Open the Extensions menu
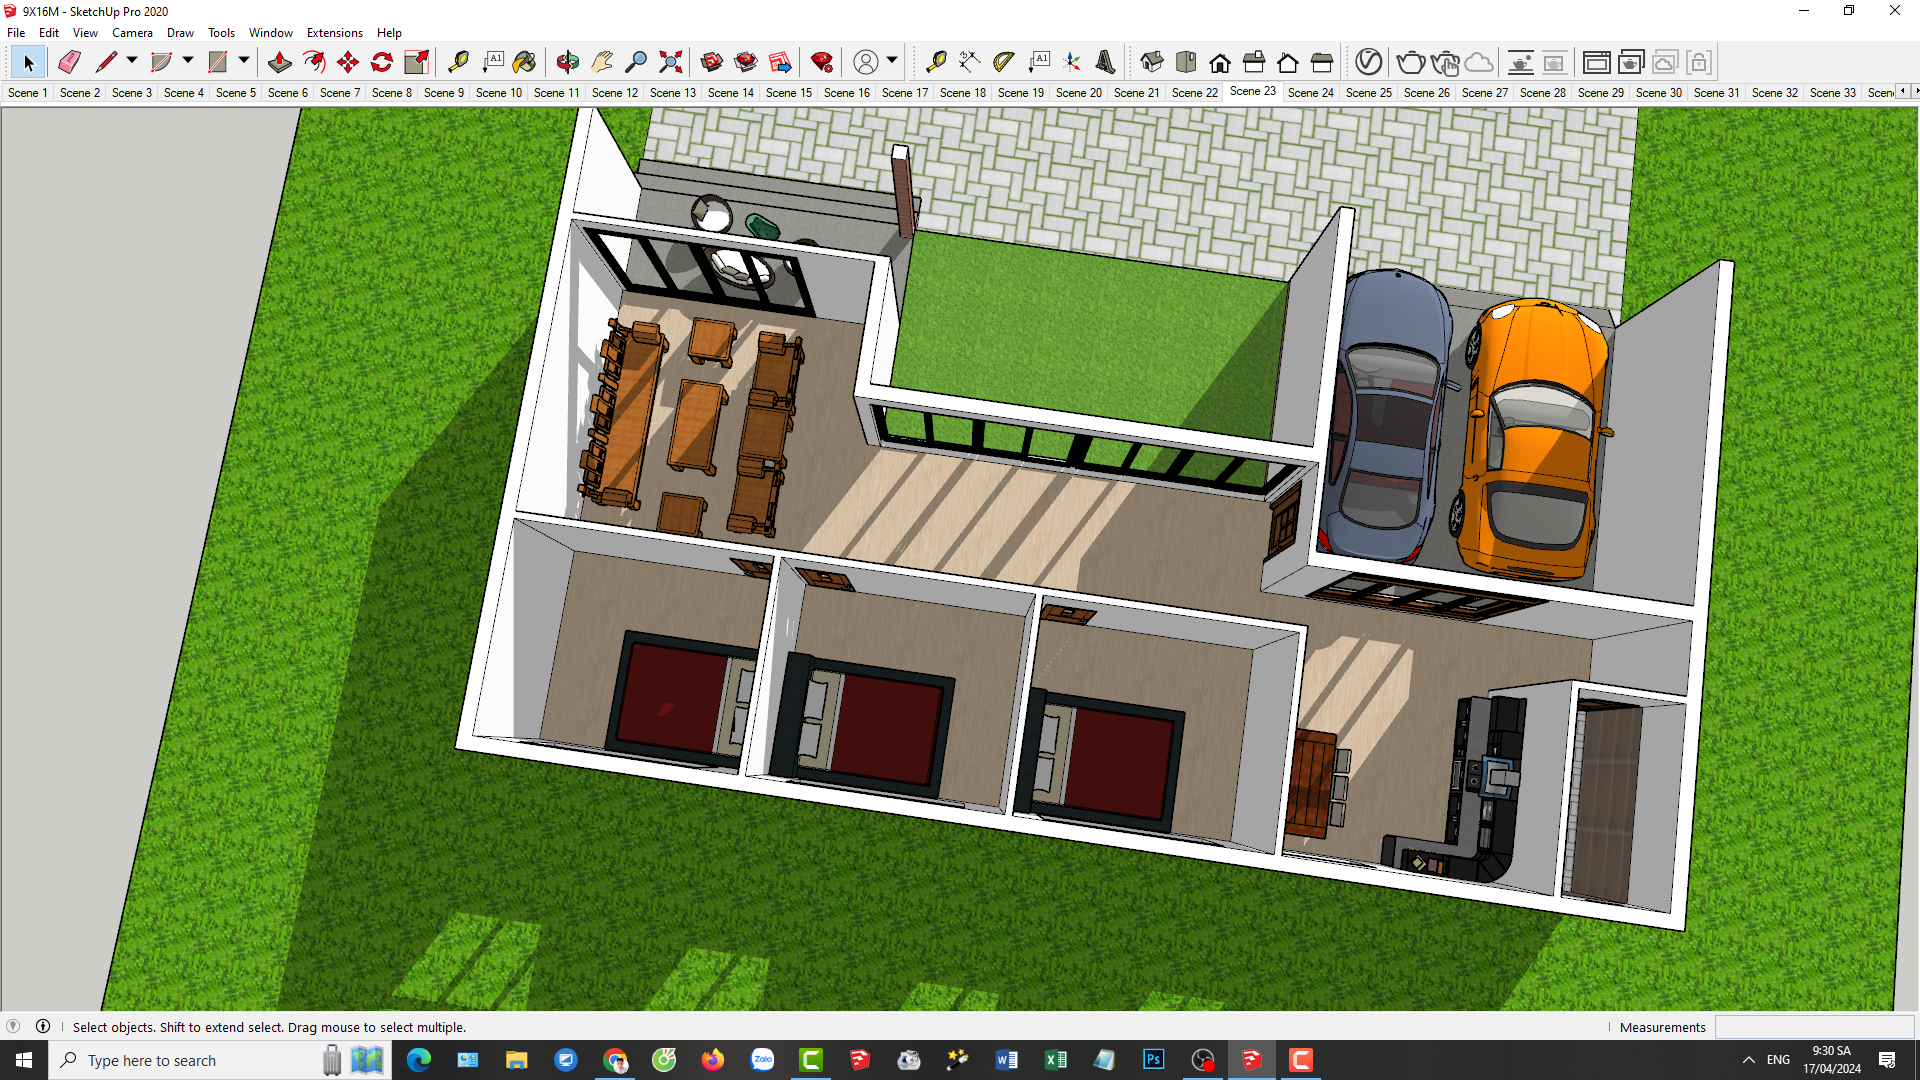This screenshot has width=1920, height=1080. [334, 33]
